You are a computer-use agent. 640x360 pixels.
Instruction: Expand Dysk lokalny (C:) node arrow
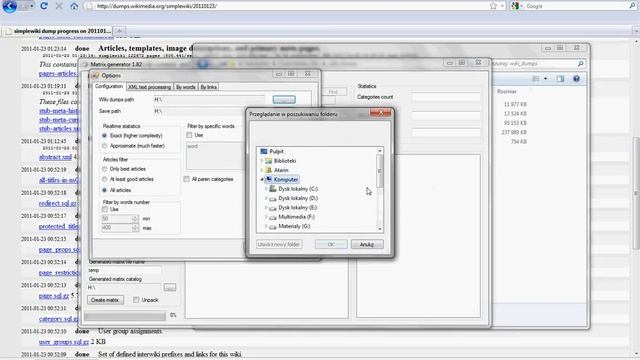tap(266, 189)
